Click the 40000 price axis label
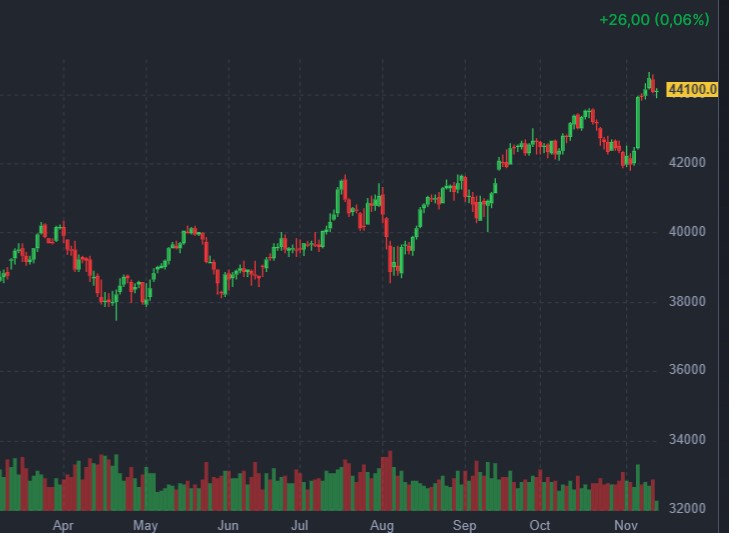The image size is (729, 533). (688, 232)
